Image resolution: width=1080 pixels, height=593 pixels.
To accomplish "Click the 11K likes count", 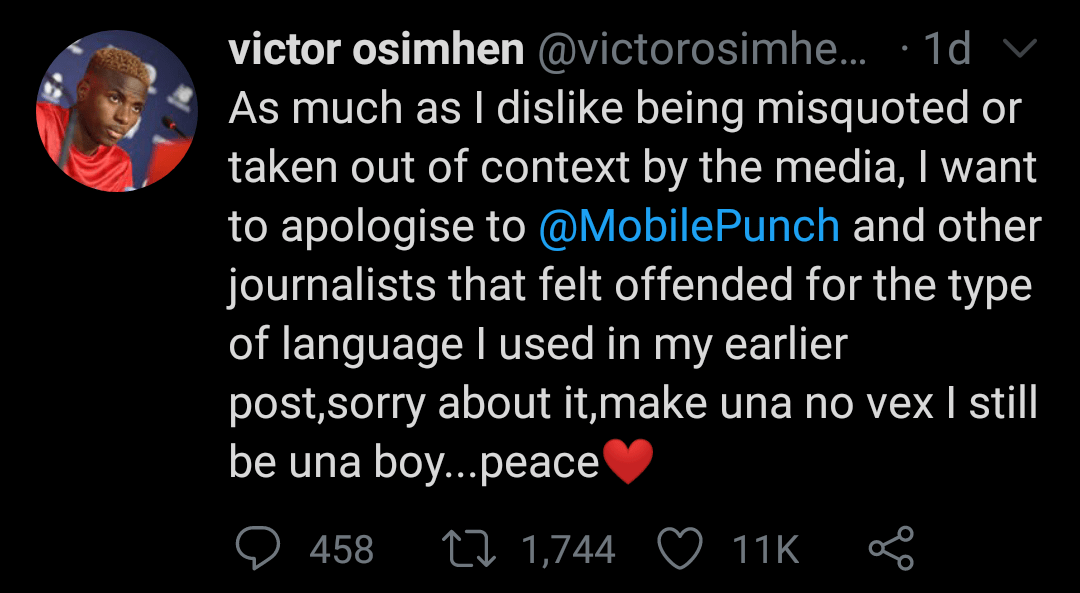I will (x=766, y=549).
